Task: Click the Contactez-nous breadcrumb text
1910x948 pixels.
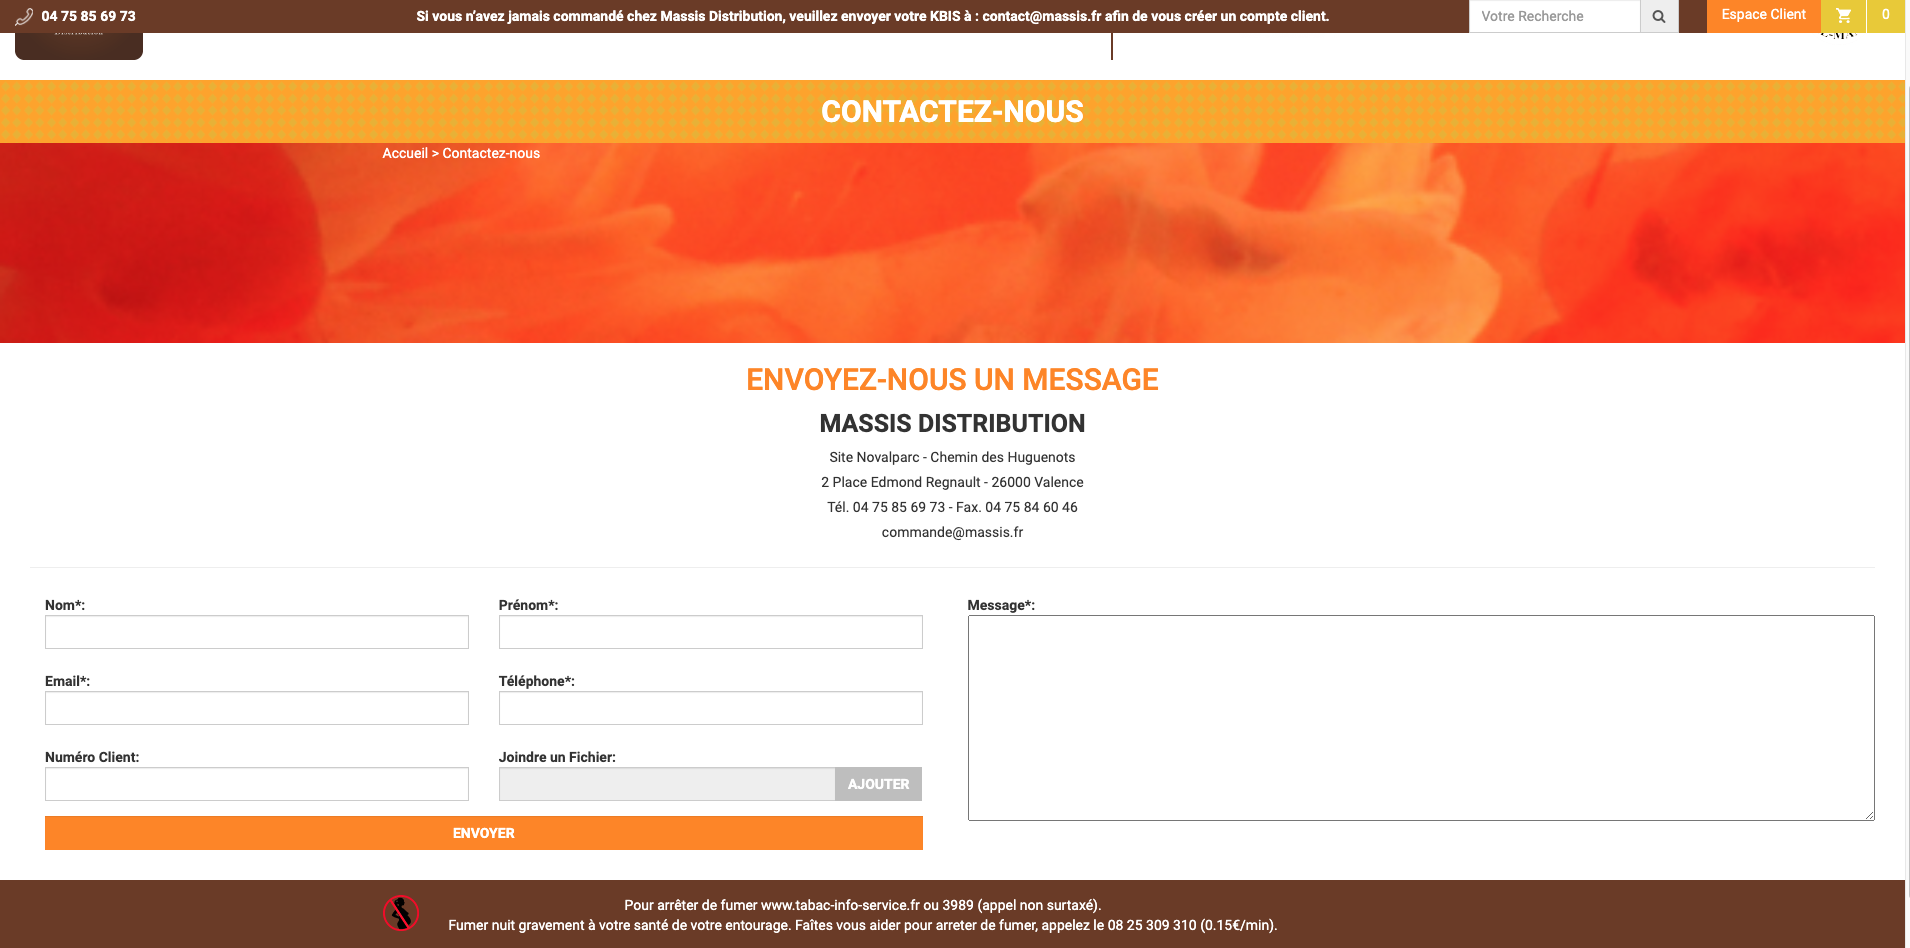Action: pos(491,153)
